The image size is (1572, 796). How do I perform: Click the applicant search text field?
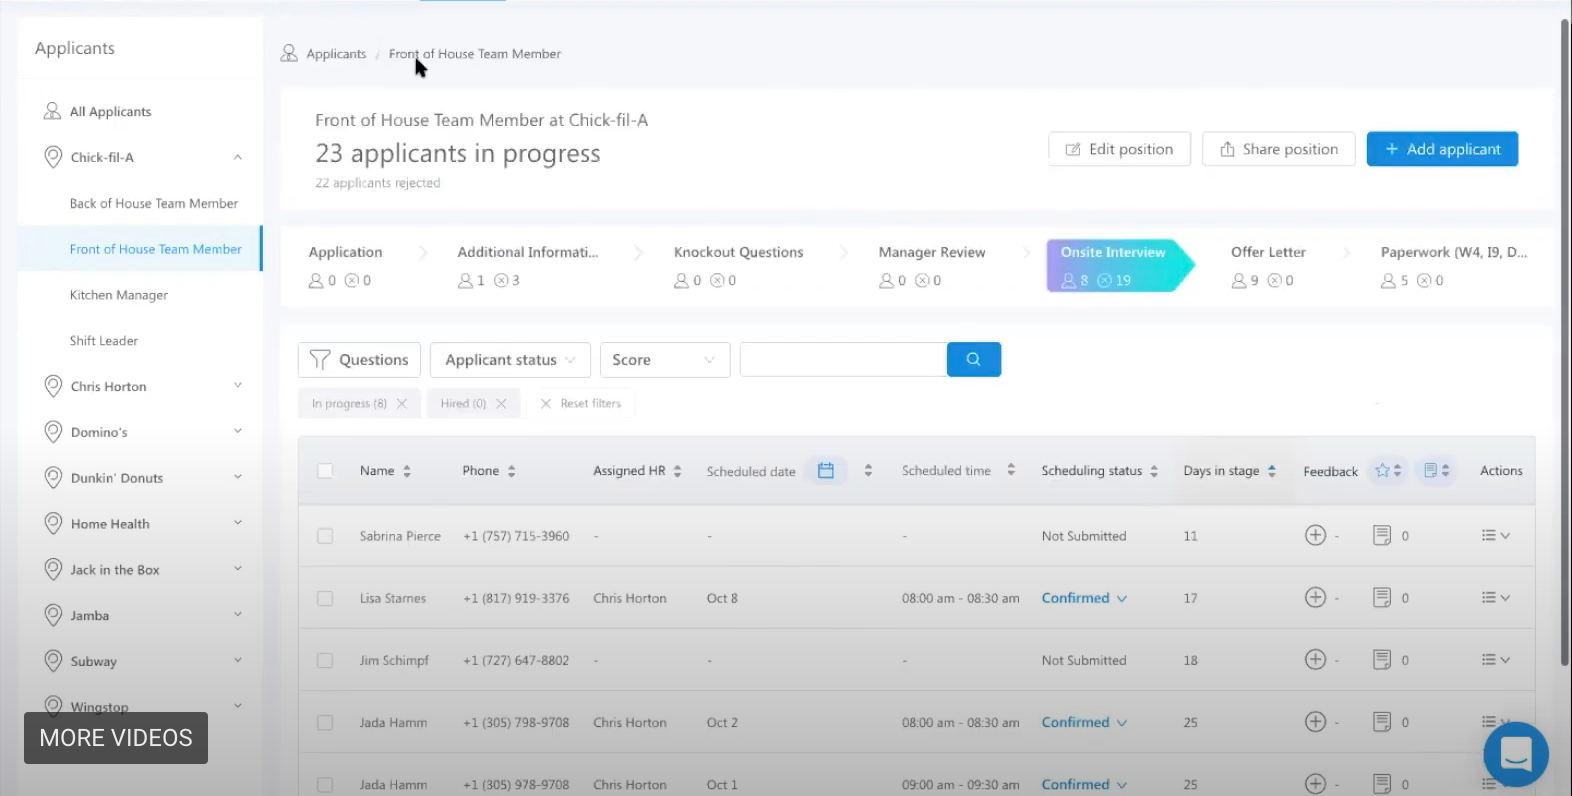tap(843, 360)
